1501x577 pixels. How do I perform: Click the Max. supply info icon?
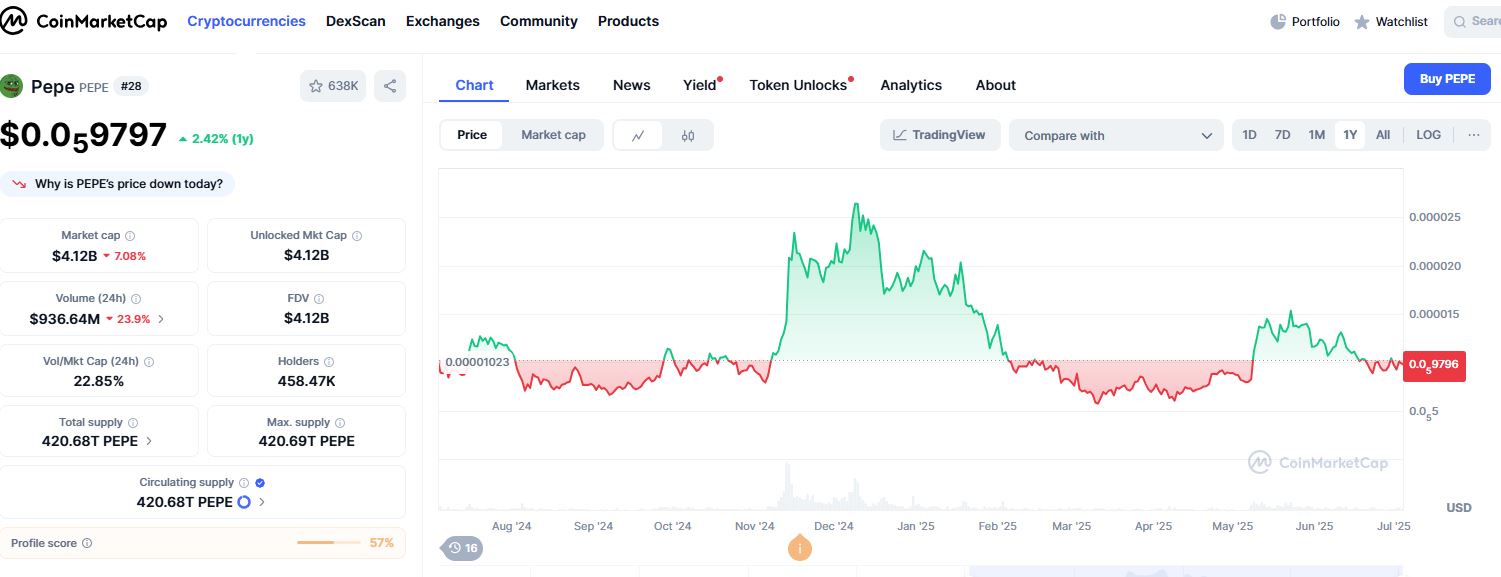[x=339, y=423]
